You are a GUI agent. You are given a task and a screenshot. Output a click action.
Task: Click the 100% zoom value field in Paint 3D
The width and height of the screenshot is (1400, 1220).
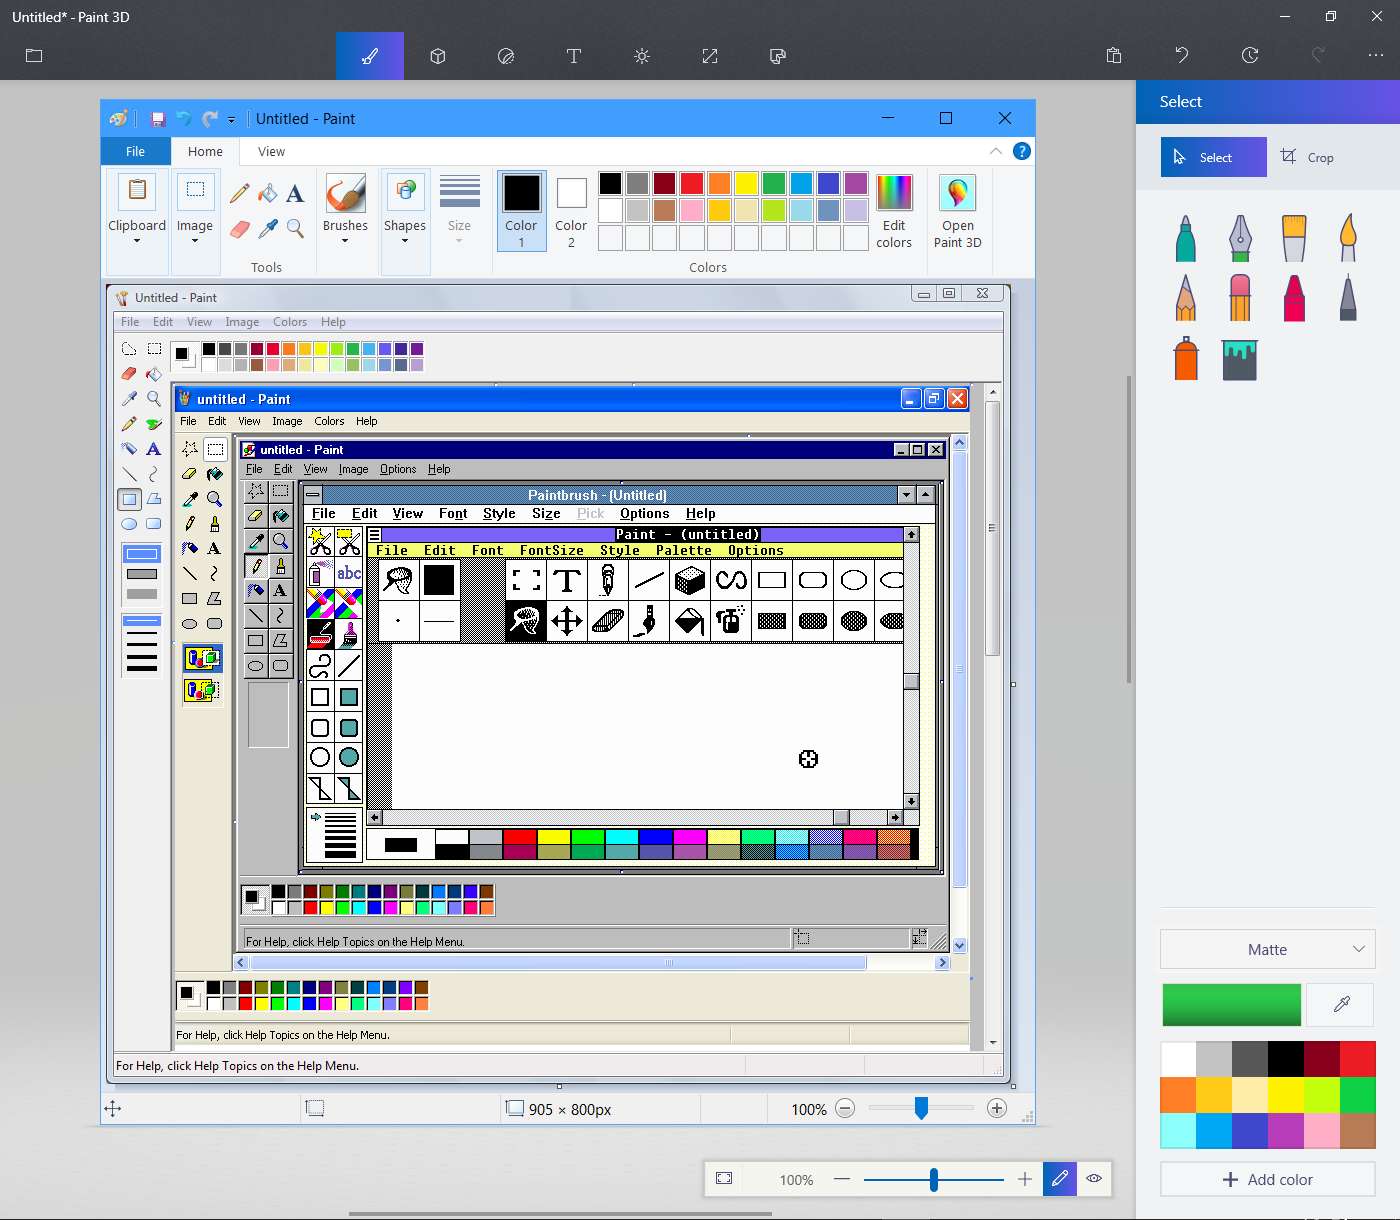pyautogui.click(x=796, y=1179)
